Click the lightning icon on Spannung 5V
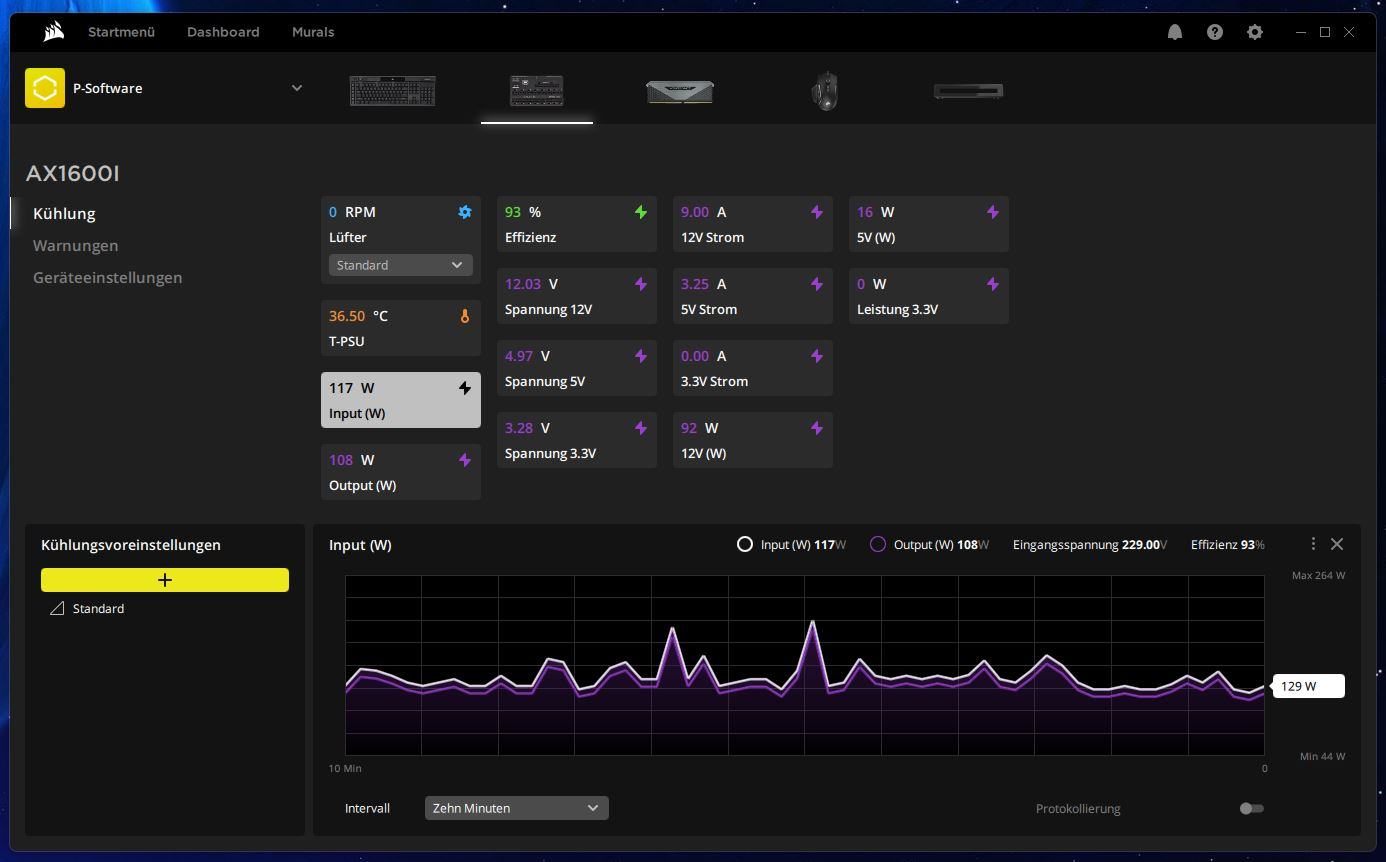The height and width of the screenshot is (862, 1386). (641, 356)
